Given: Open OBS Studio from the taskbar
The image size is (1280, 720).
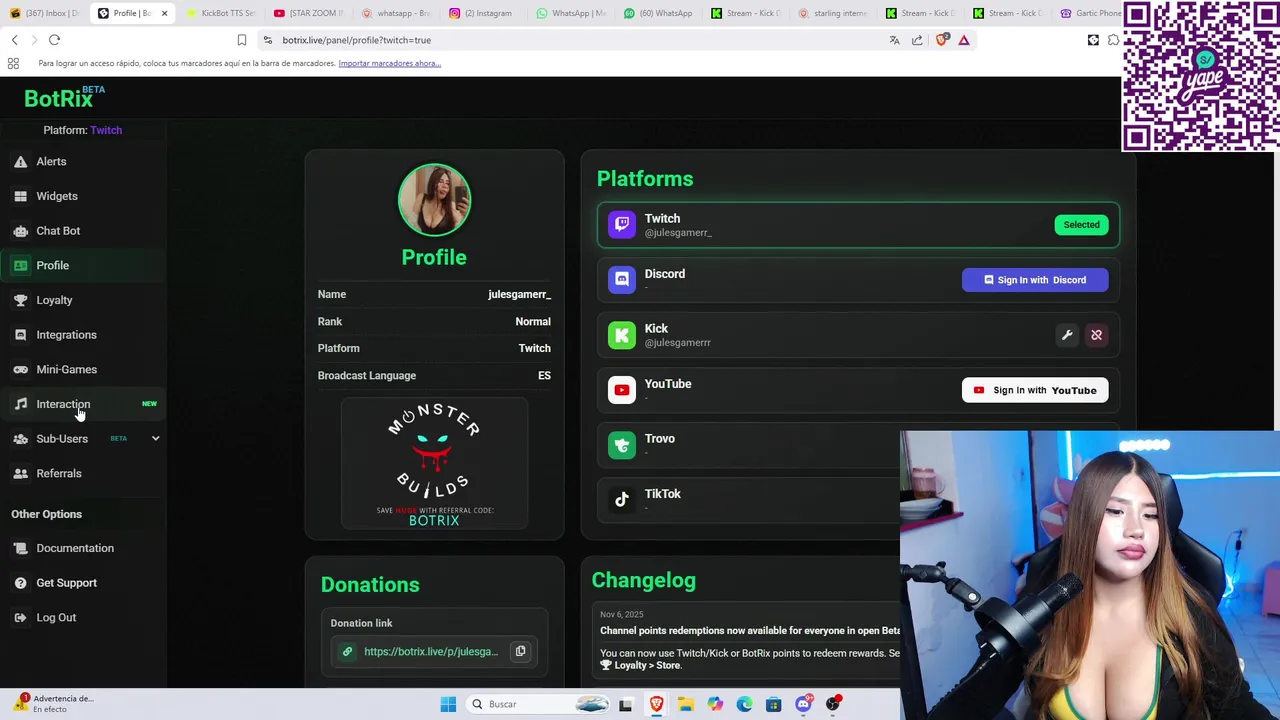Looking at the screenshot, I should coord(832,704).
